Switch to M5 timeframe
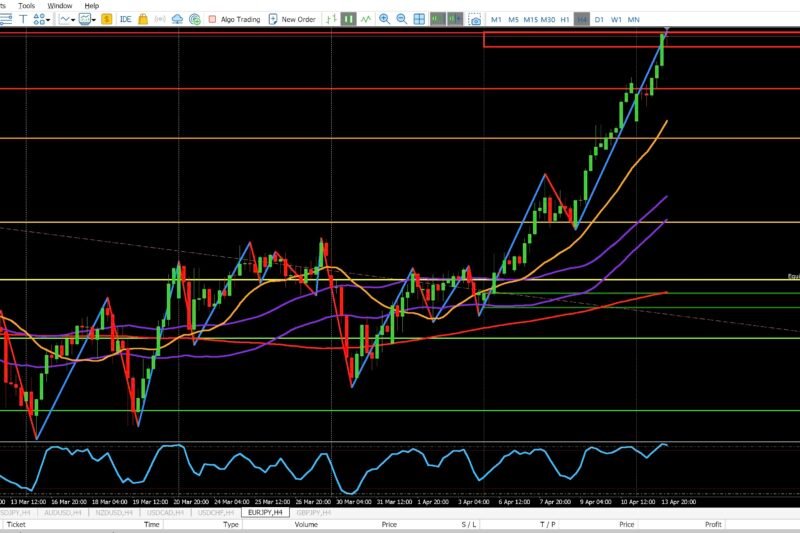 (513, 19)
